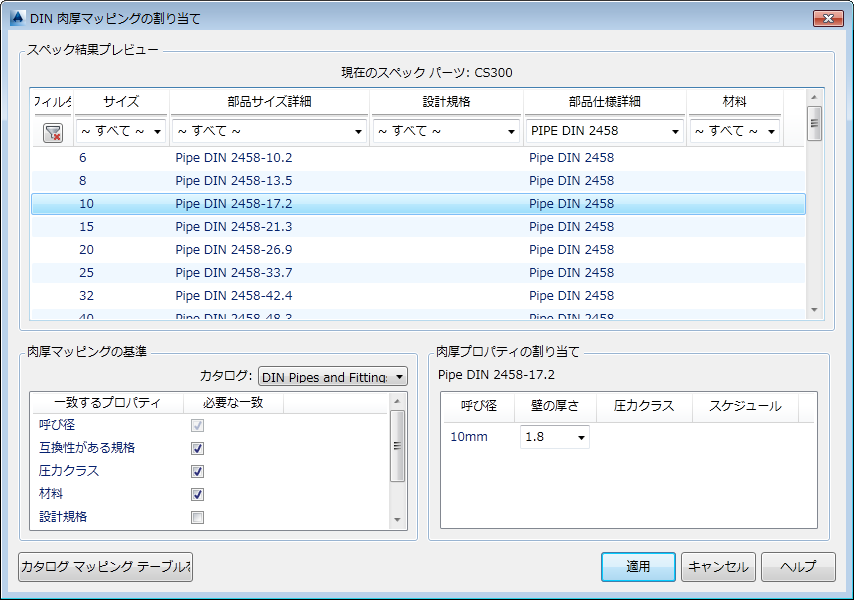Select row Pipe DIN 2458-42.4
Viewport: 854px width, 600px height.
418,296
